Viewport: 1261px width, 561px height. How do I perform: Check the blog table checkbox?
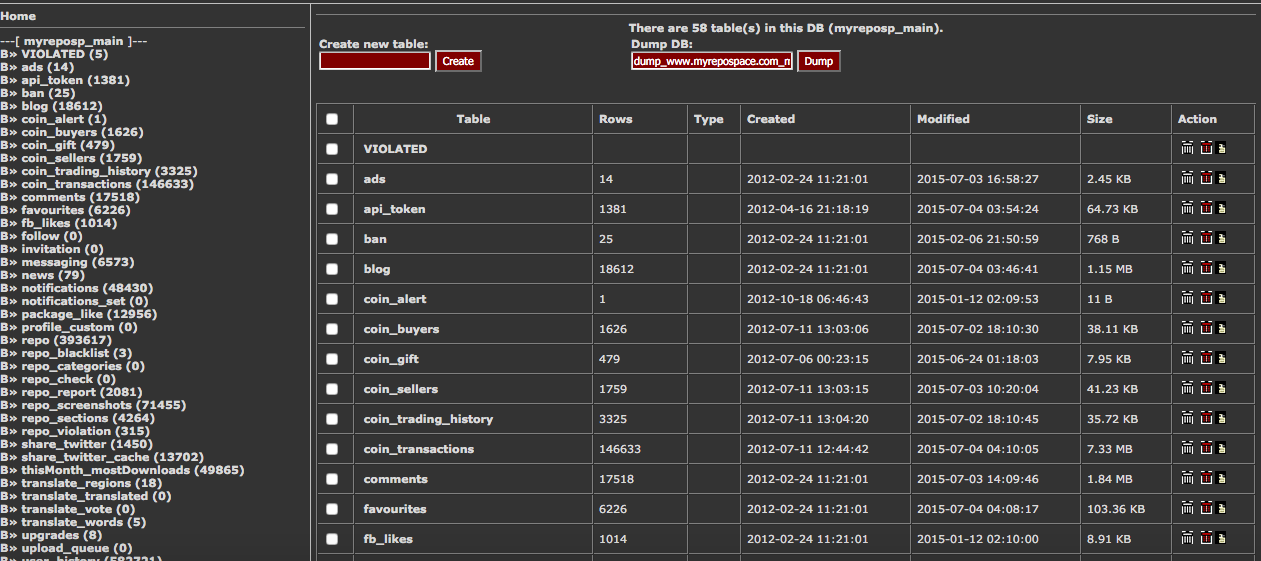click(332, 269)
